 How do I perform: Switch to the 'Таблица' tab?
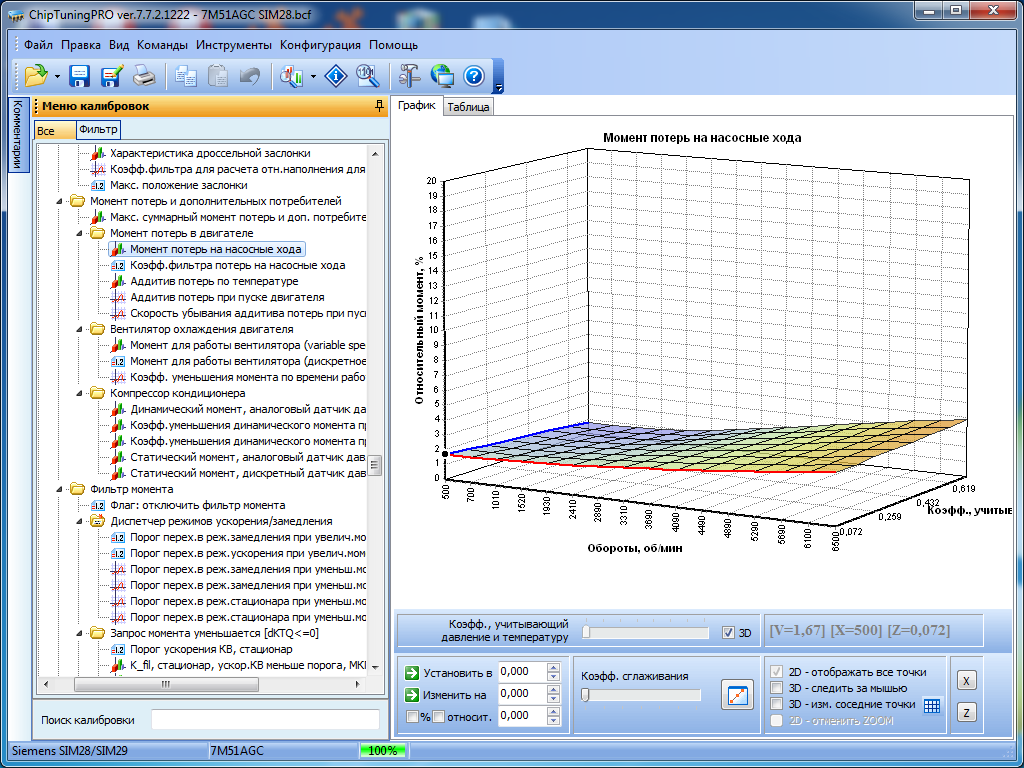(468, 107)
